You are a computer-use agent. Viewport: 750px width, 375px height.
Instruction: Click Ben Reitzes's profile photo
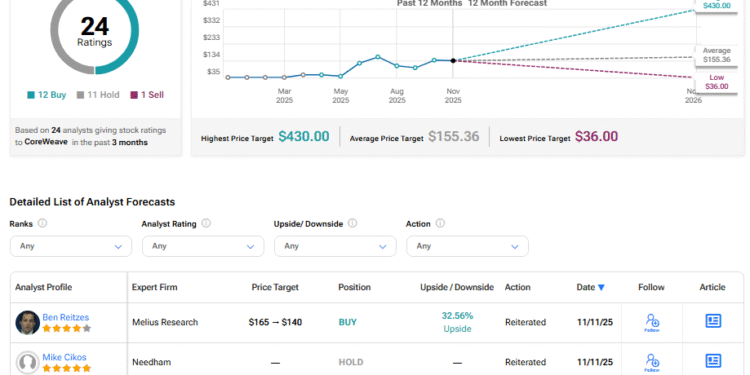[x=27, y=322]
